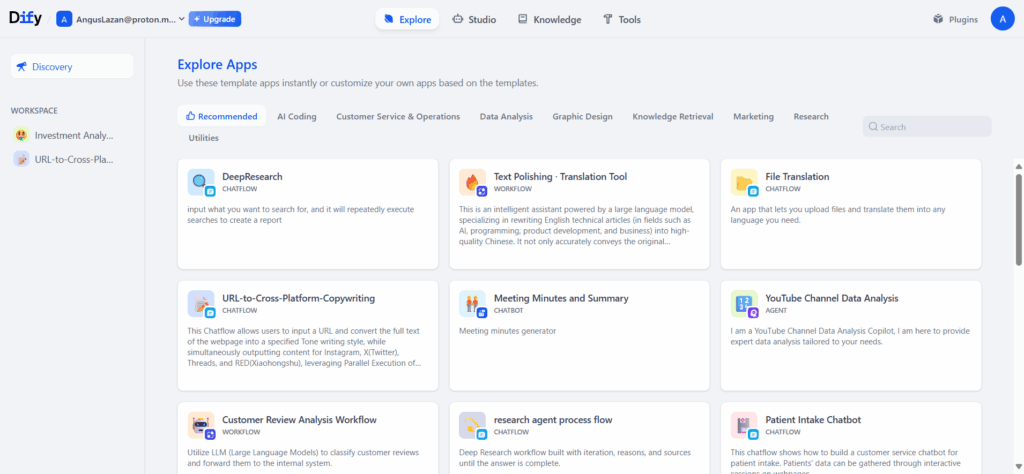Viewport: 1024px width, 474px height.
Task: Filter templates by AI Coding category
Action: click(296, 116)
